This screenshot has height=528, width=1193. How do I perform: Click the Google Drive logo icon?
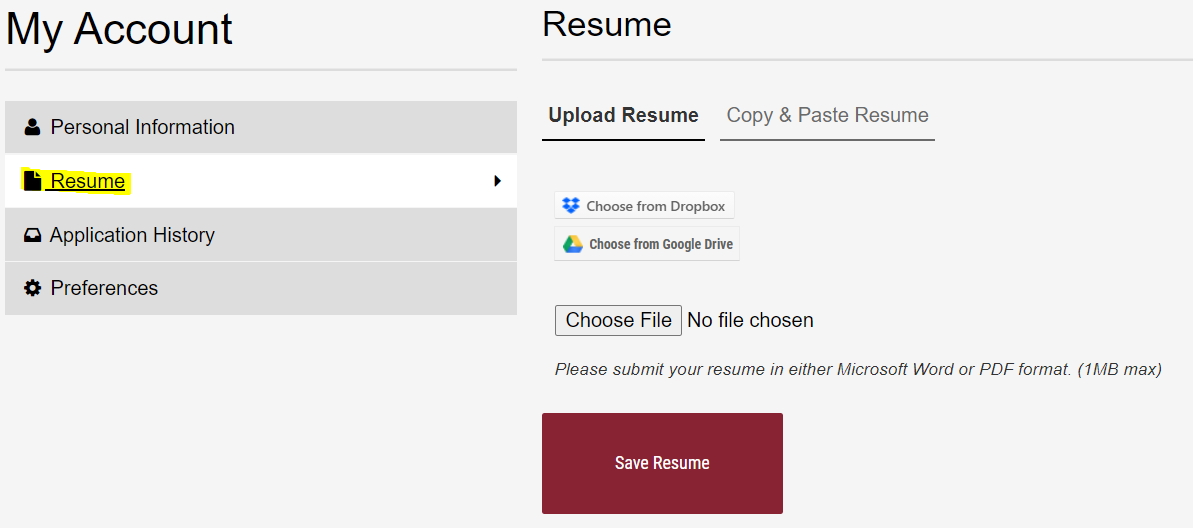pos(572,244)
